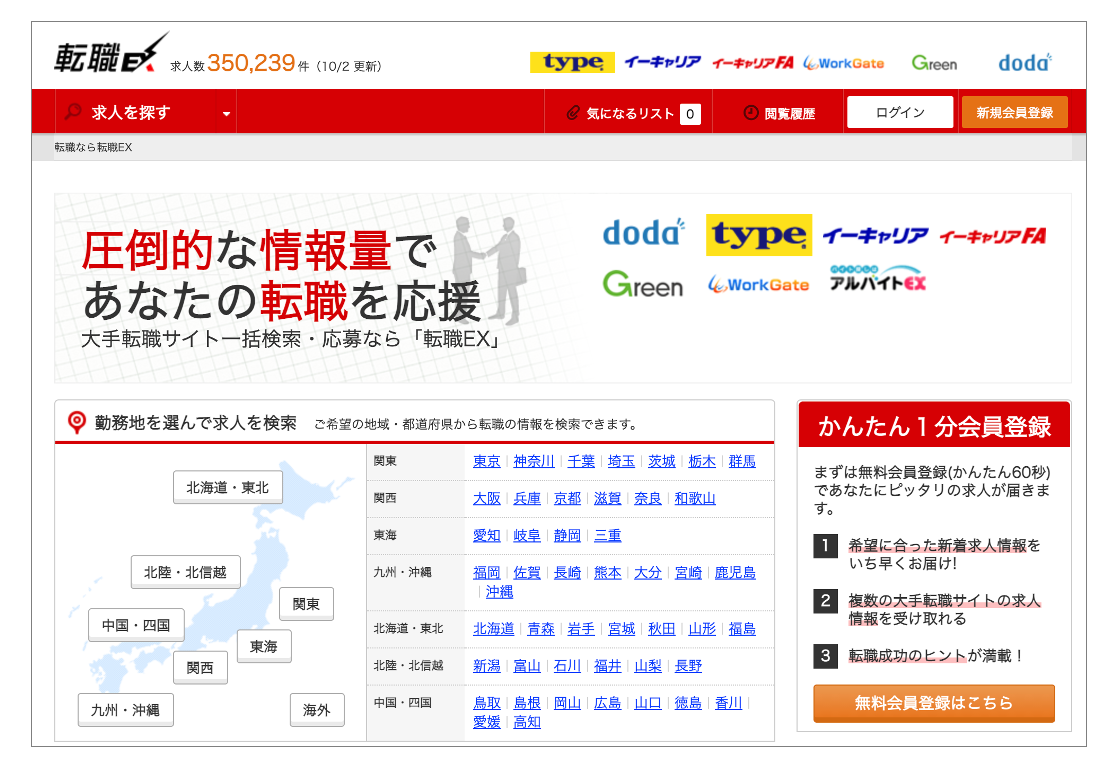Click the 北陸・北信越 row label in table

tap(409, 666)
